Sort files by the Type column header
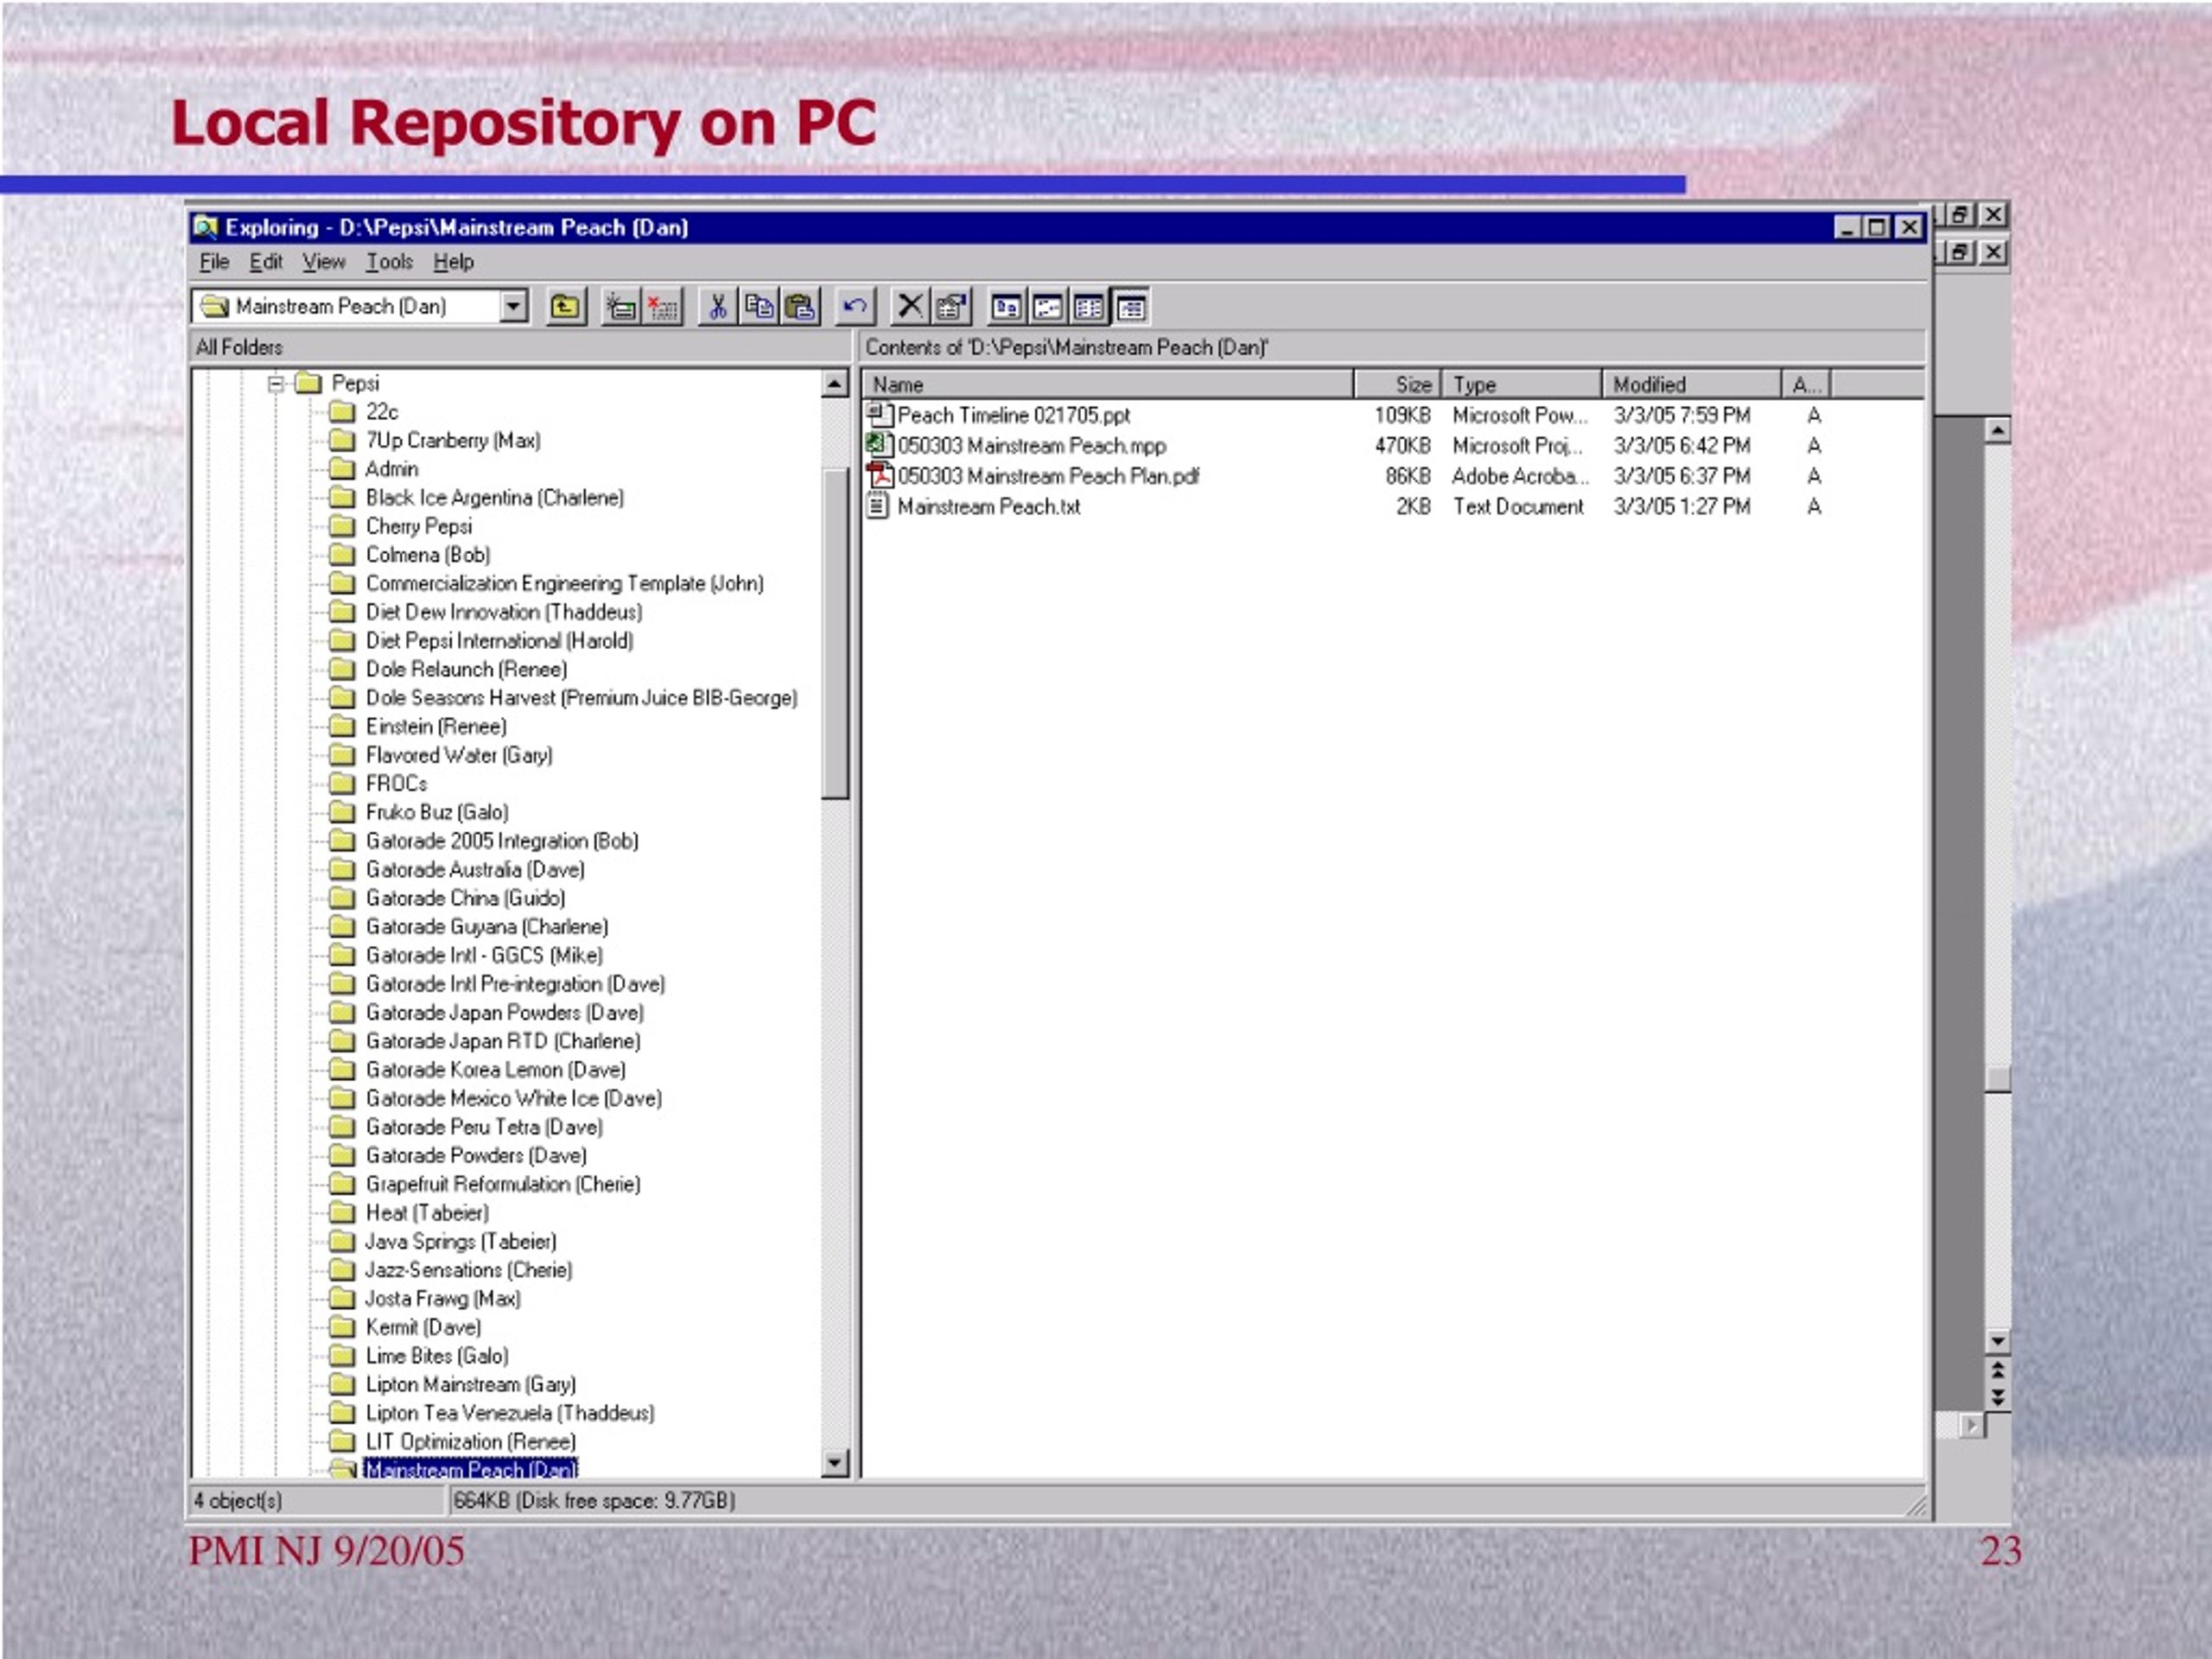 (1522, 385)
